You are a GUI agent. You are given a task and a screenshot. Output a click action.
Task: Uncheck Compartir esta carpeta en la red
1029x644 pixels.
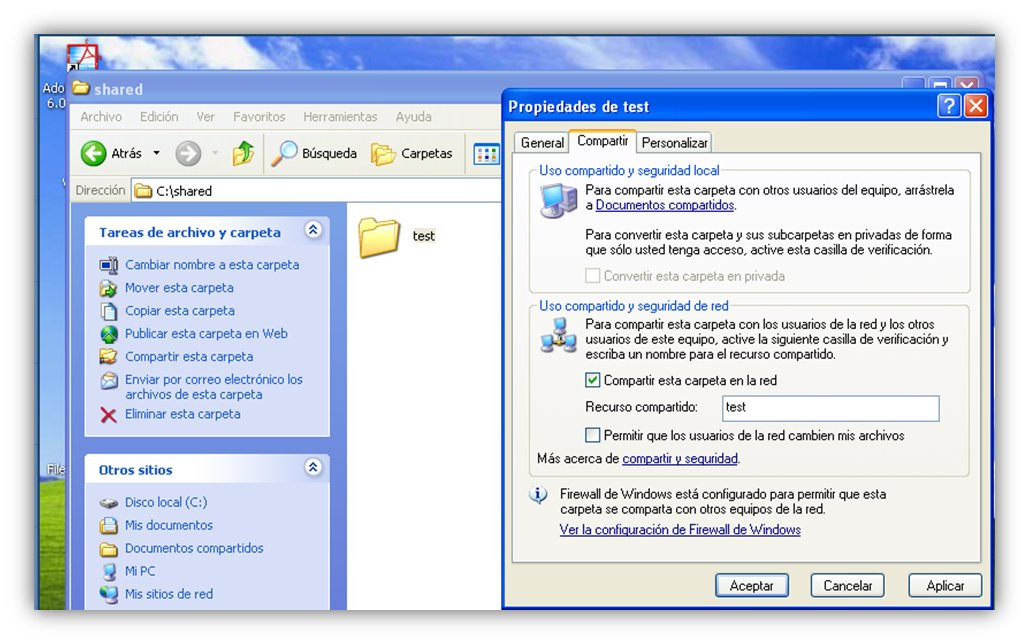592,380
